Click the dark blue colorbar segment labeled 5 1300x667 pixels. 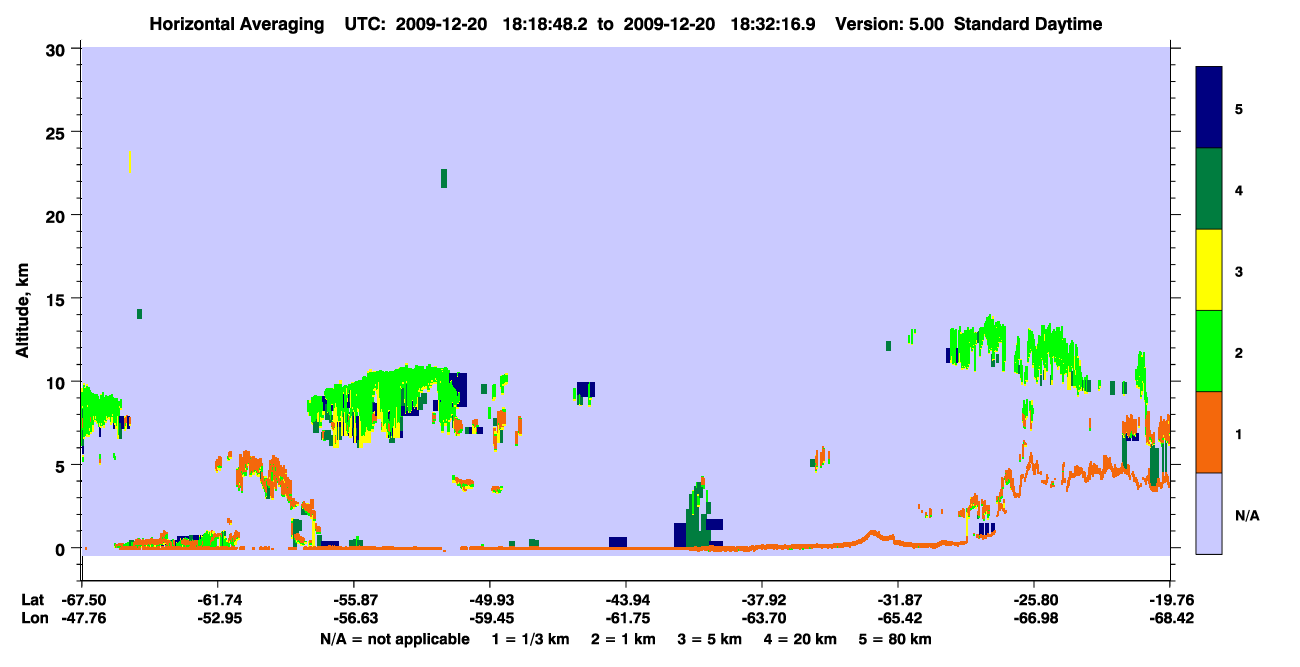pos(1210,108)
